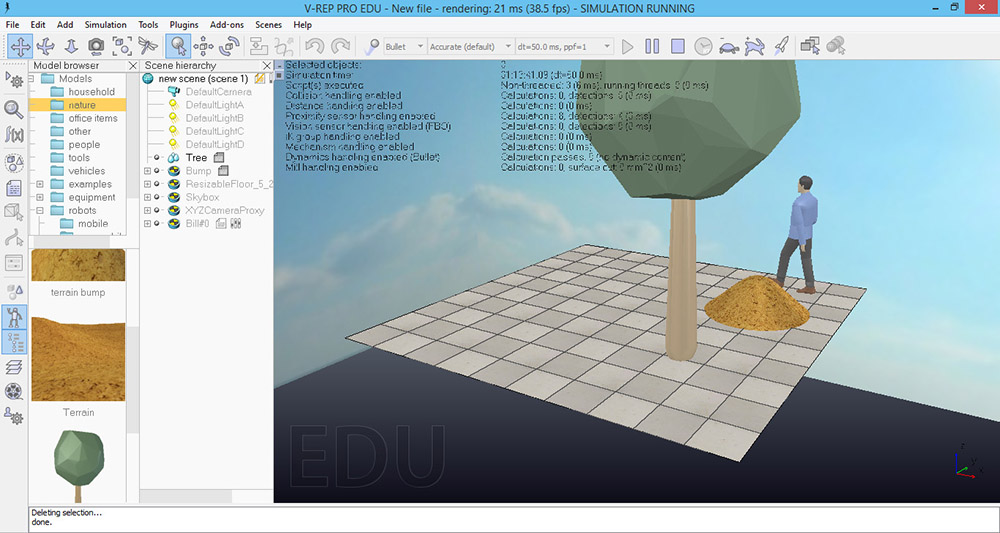Toggle the model browser sidebar icon
Viewport: 1000px width, 533px height.
click(14, 316)
